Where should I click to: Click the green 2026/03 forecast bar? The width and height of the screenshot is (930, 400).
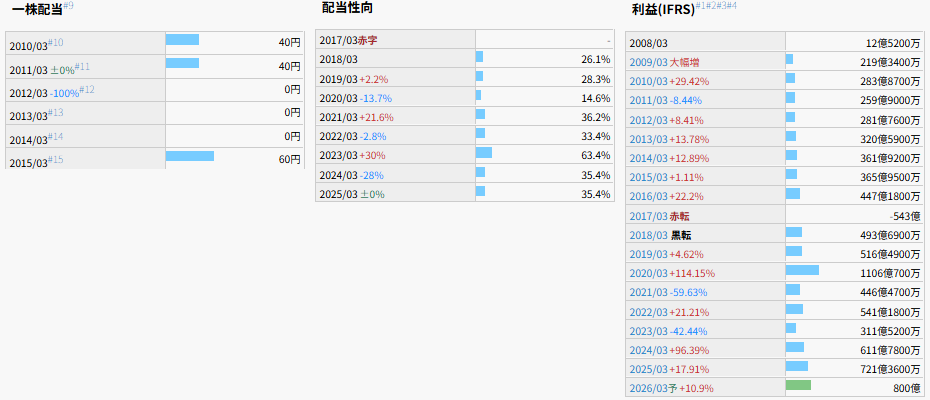(798, 385)
